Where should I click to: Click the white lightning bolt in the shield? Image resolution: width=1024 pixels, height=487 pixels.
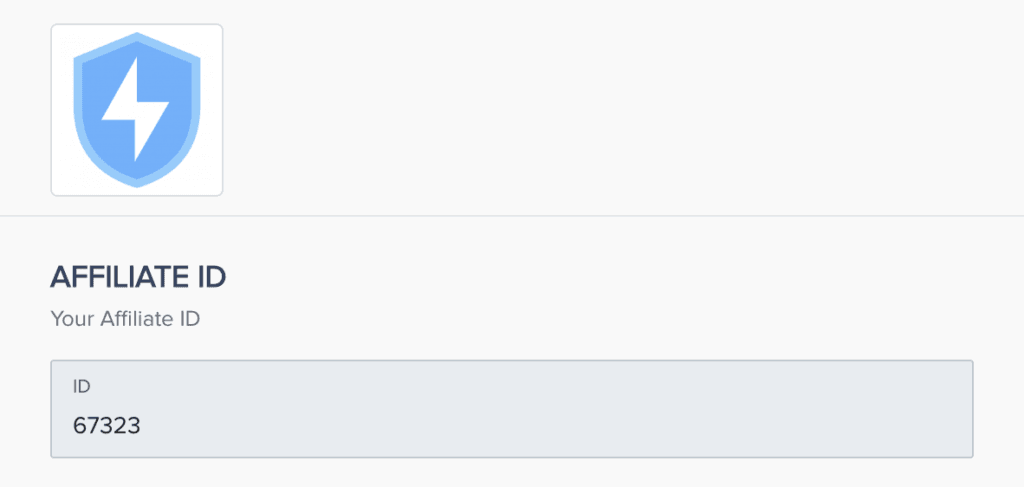(137, 112)
